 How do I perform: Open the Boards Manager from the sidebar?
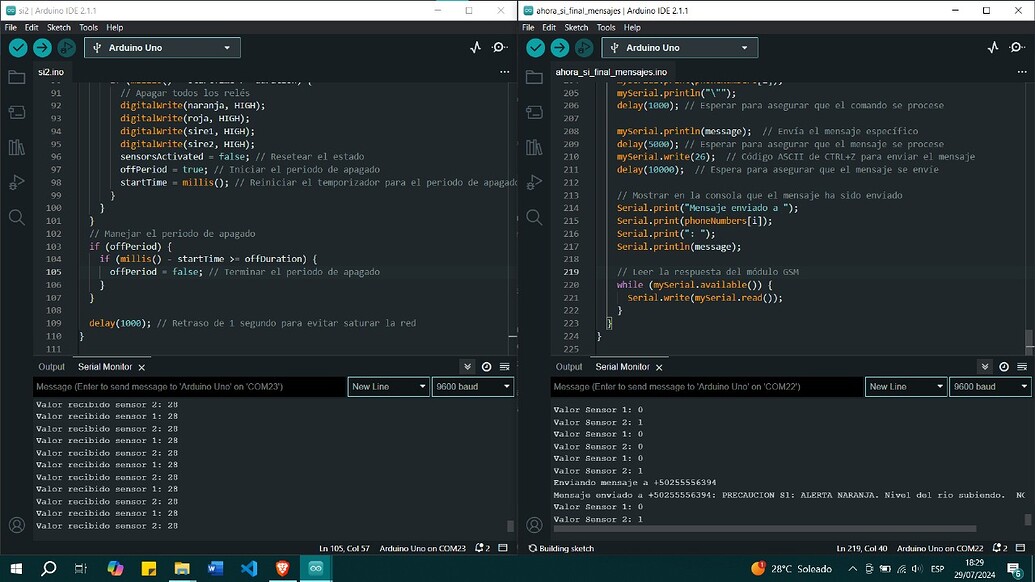tap(15, 112)
